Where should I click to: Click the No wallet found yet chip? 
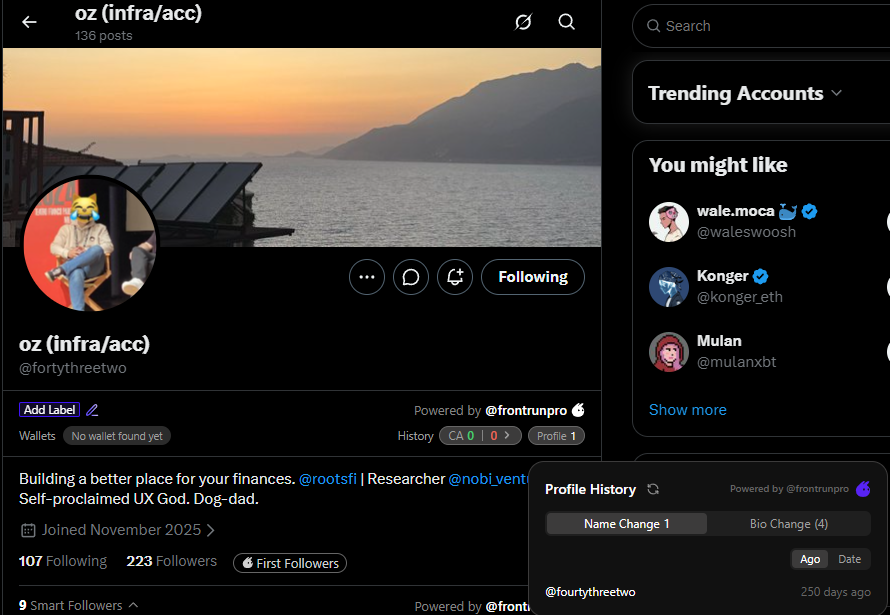(x=117, y=436)
